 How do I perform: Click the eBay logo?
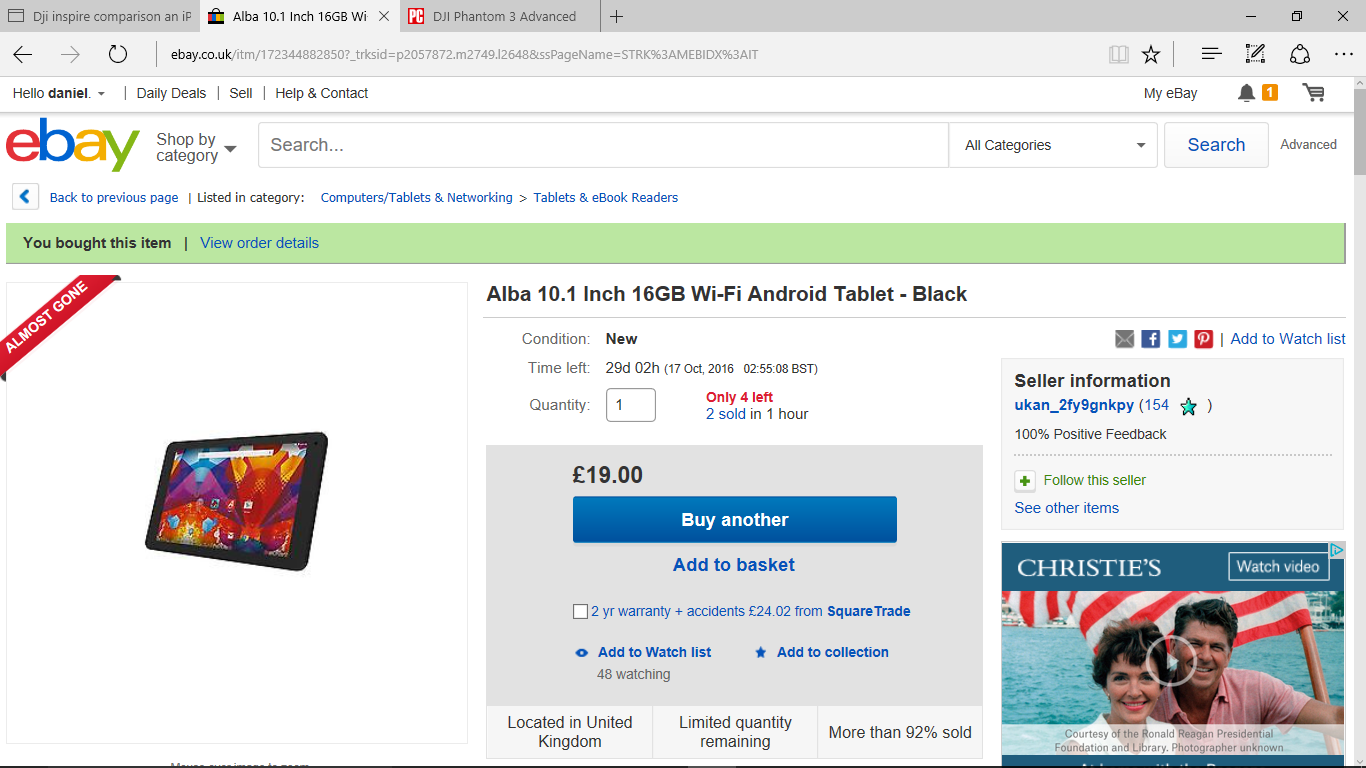pyautogui.click(x=73, y=144)
